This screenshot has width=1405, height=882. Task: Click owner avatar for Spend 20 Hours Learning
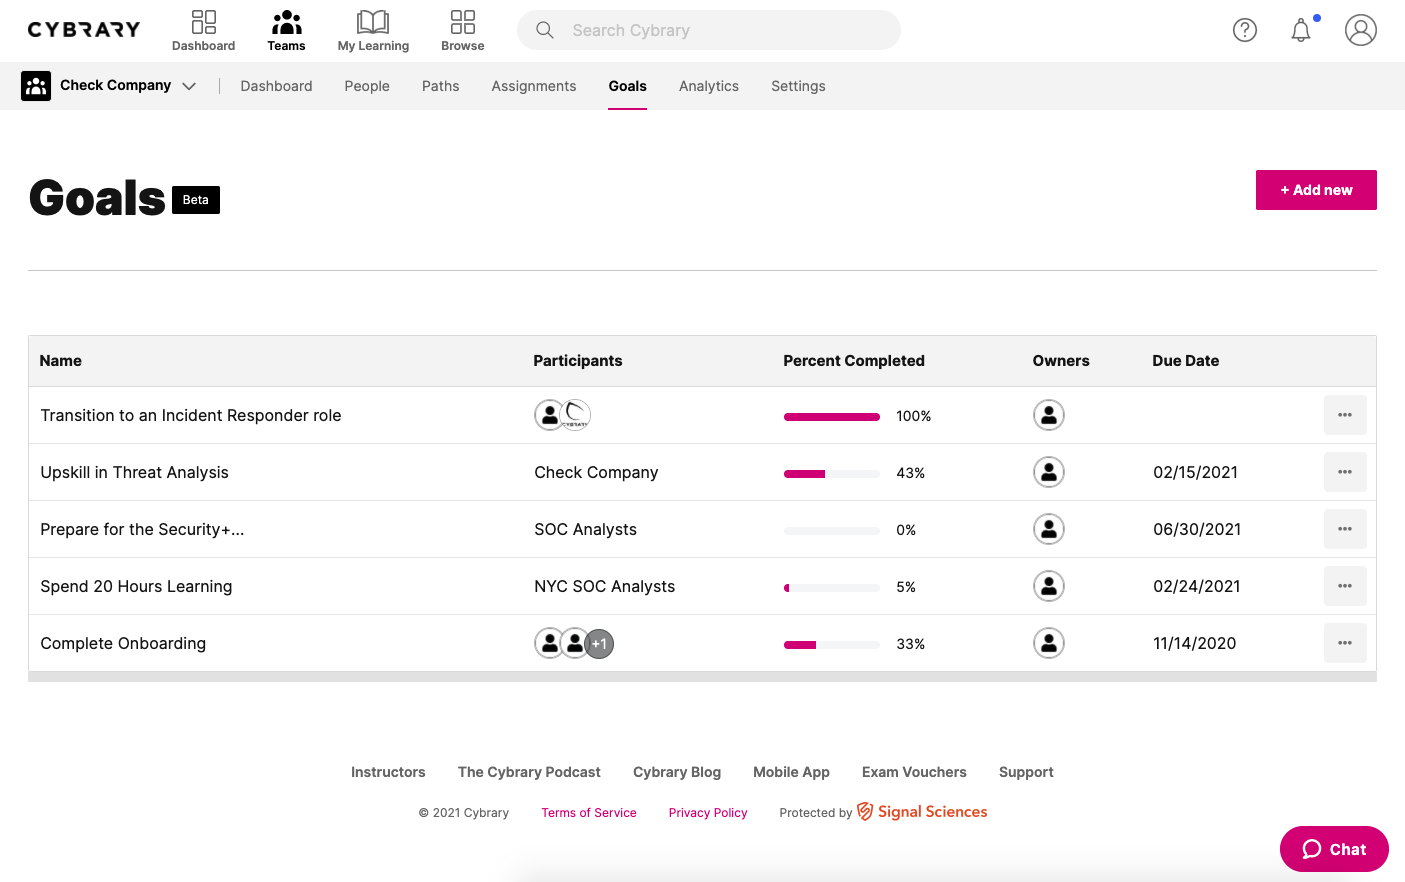(1049, 586)
